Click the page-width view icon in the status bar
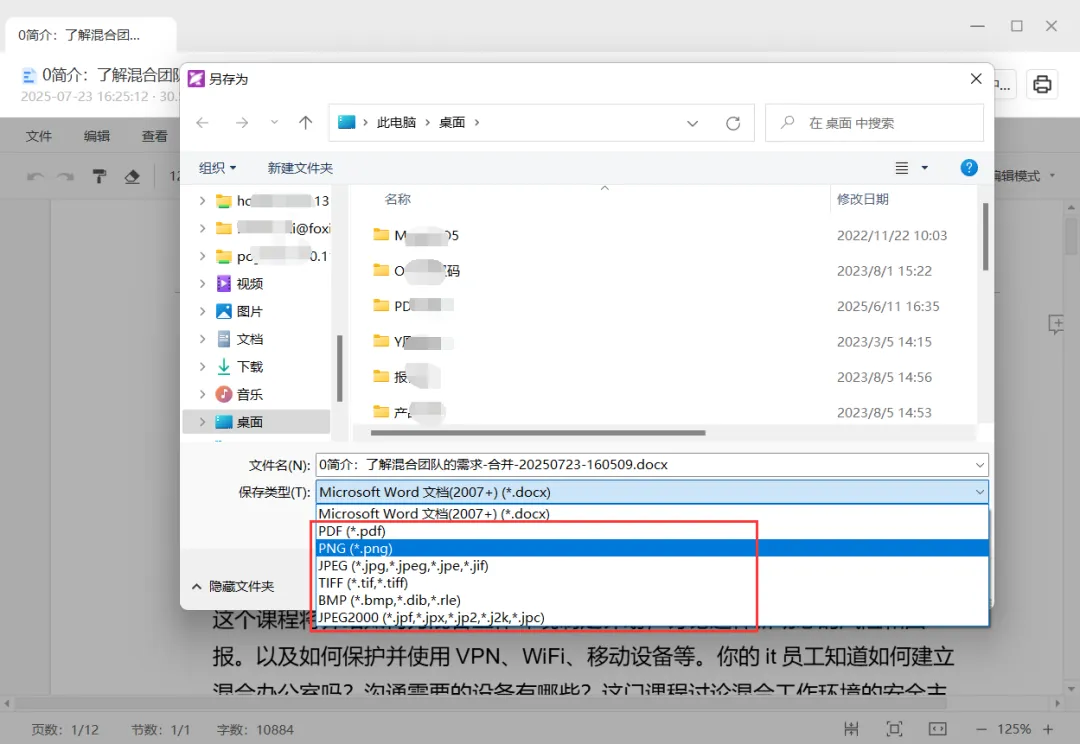1080x744 pixels. coord(938,729)
